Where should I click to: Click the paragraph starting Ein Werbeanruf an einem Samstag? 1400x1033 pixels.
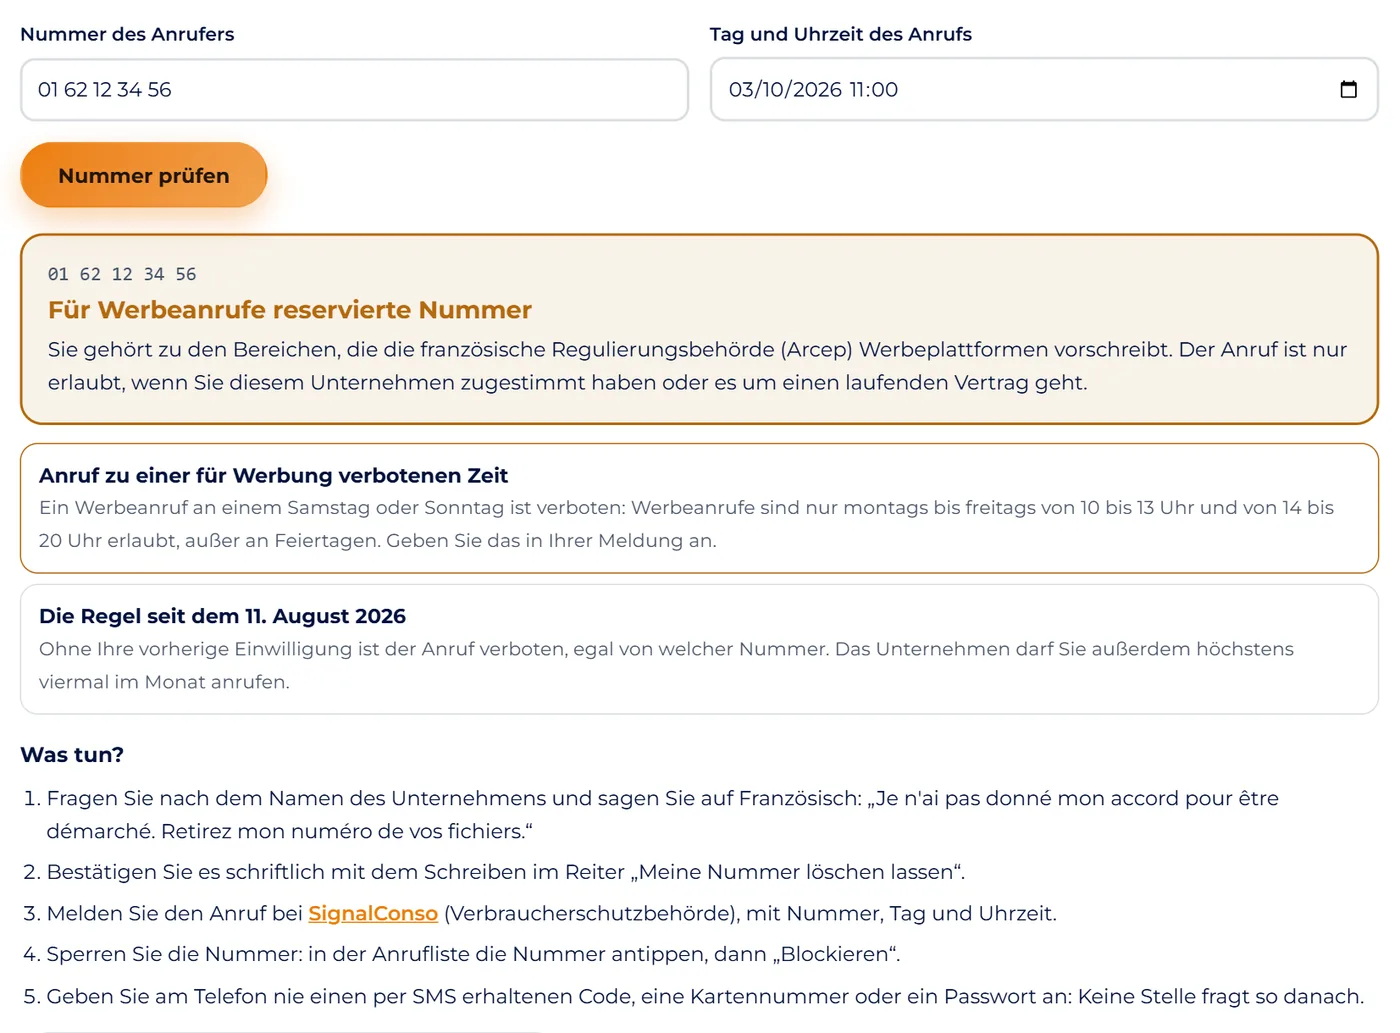click(687, 524)
